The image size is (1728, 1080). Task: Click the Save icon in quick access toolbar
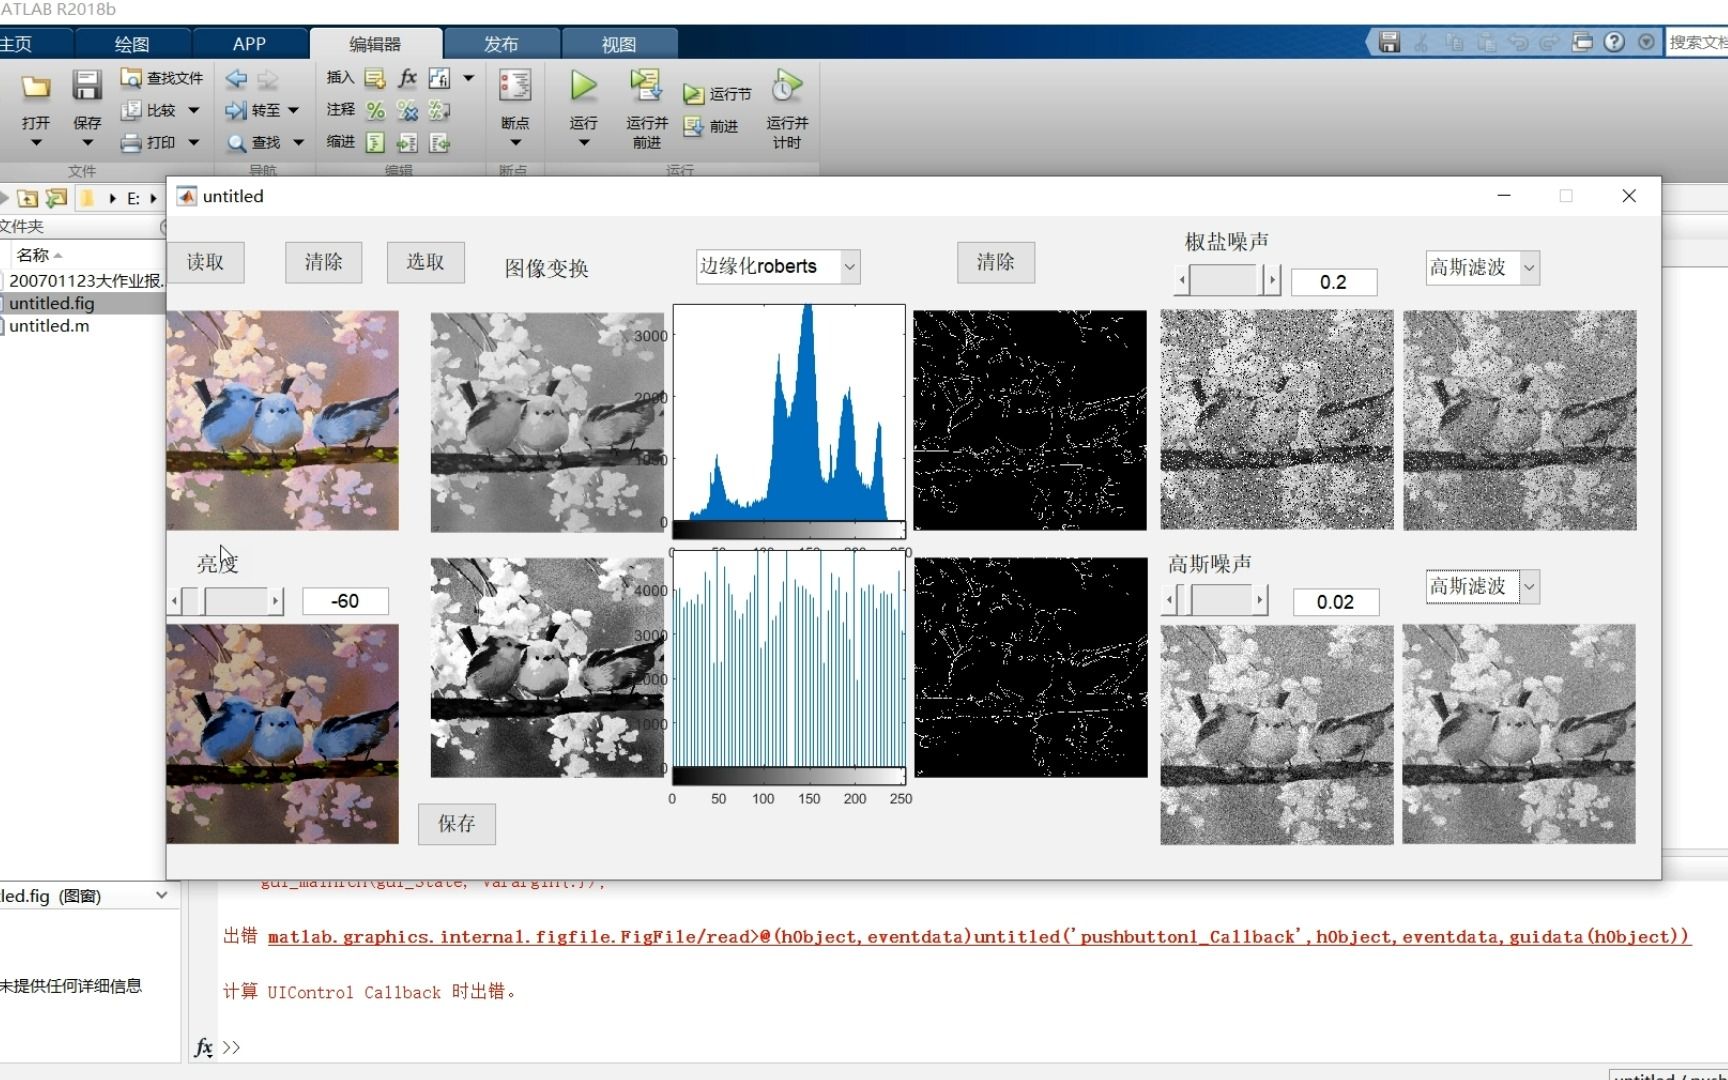pos(1388,42)
